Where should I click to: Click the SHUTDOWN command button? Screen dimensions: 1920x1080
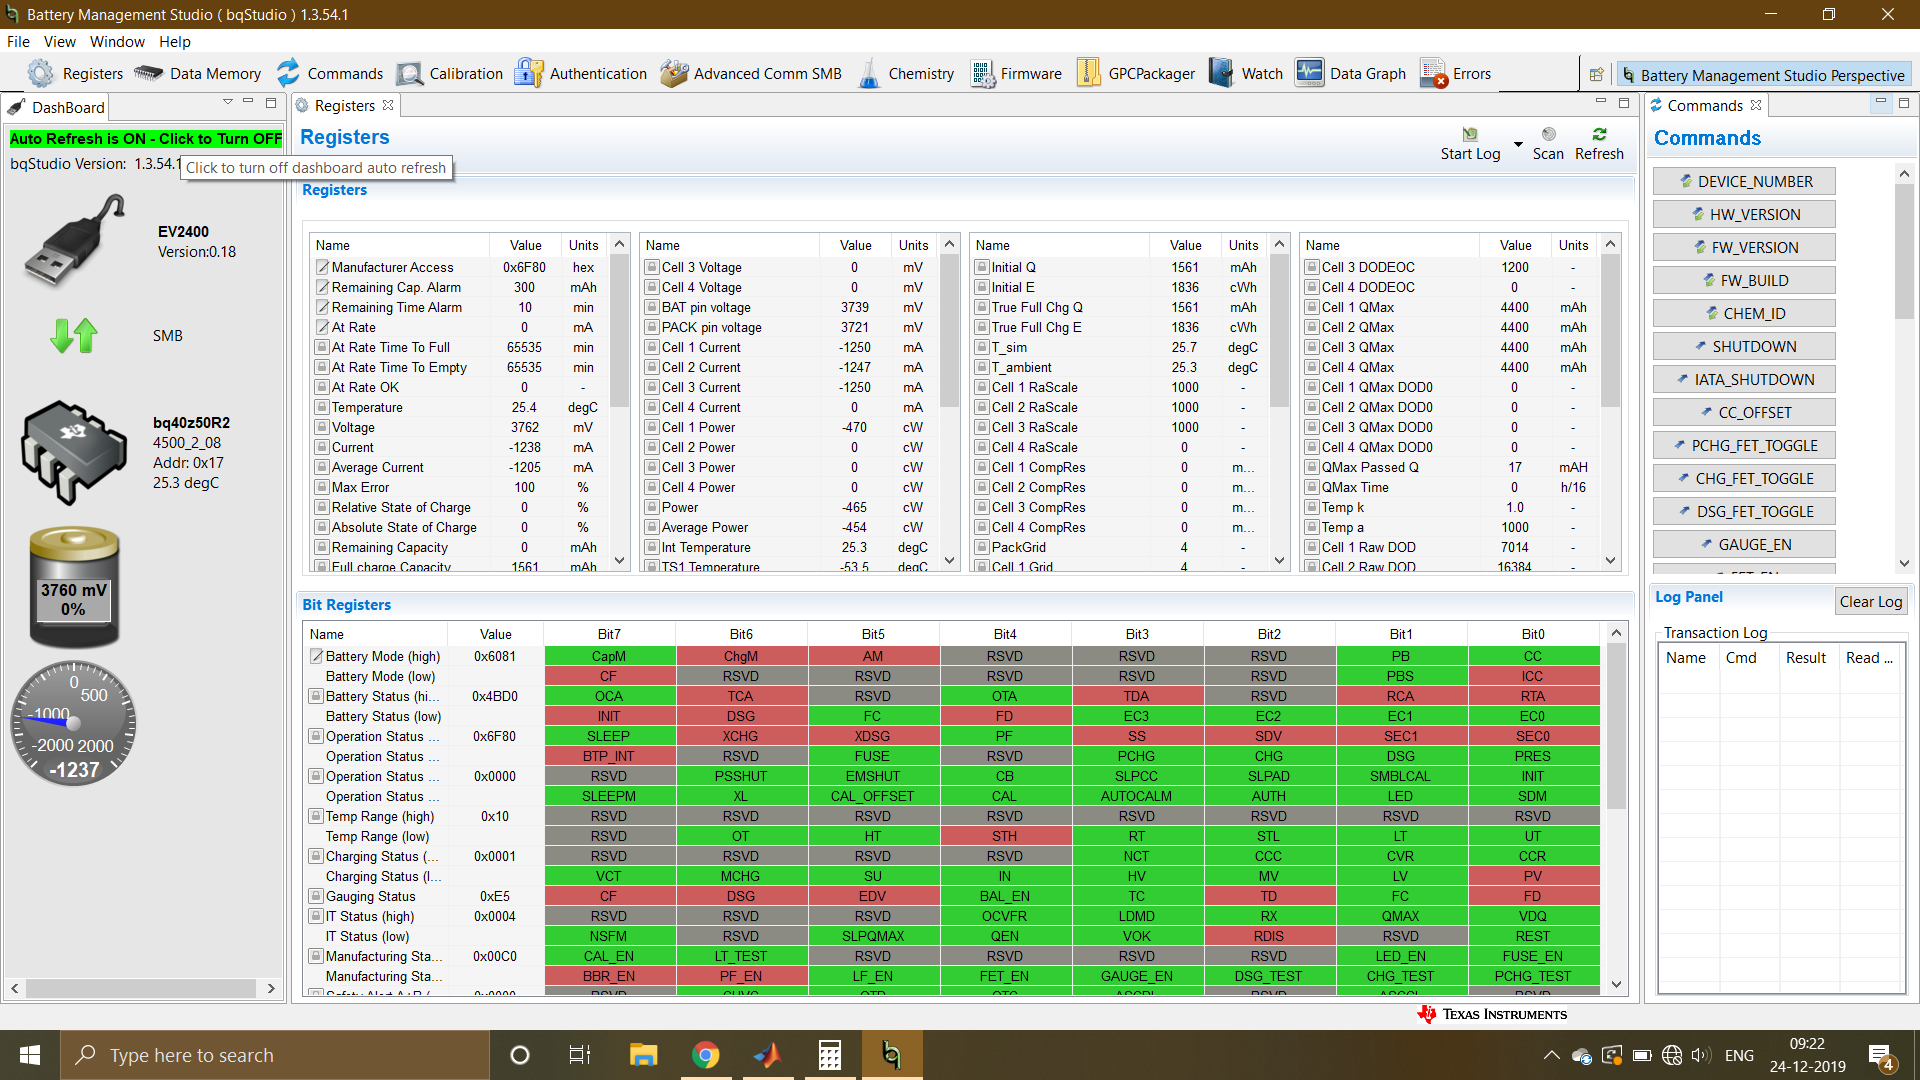pyautogui.click(x=1744, y=346)
